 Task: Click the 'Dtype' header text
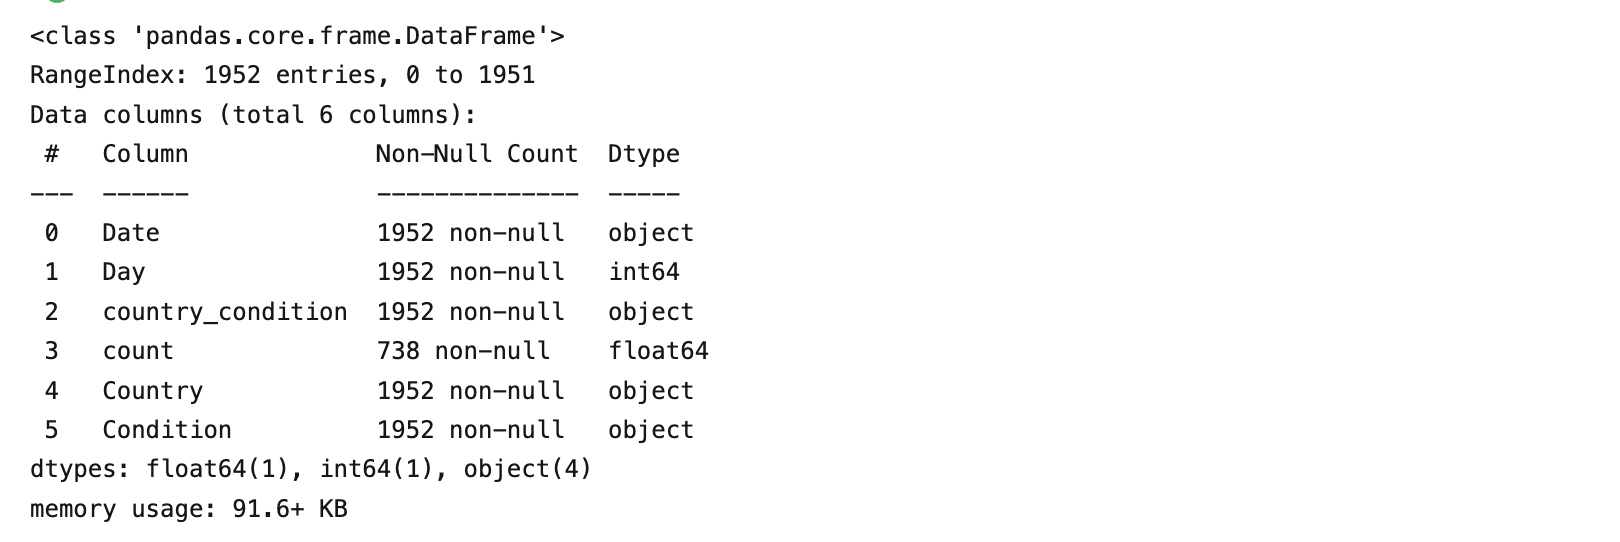point(643,154)
